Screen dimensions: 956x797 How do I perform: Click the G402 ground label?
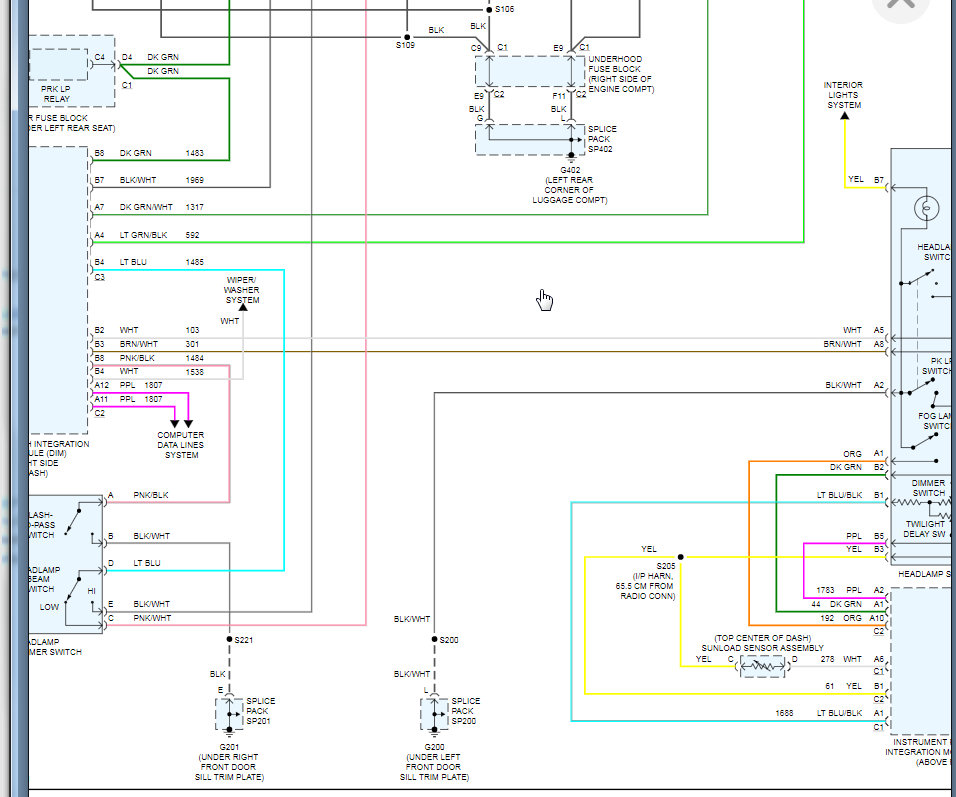(x=570, y=170)
